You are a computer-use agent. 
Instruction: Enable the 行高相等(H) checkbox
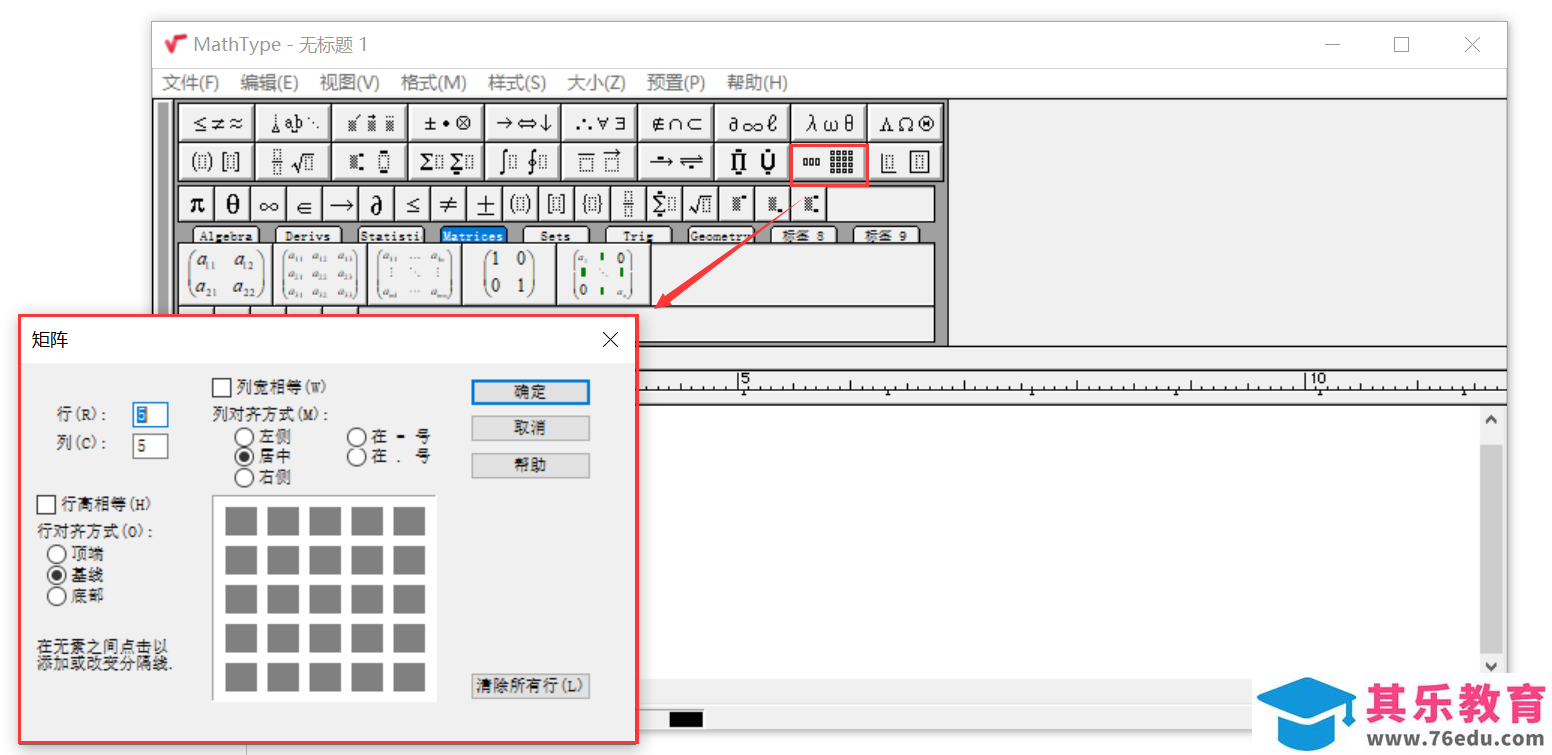45,504
